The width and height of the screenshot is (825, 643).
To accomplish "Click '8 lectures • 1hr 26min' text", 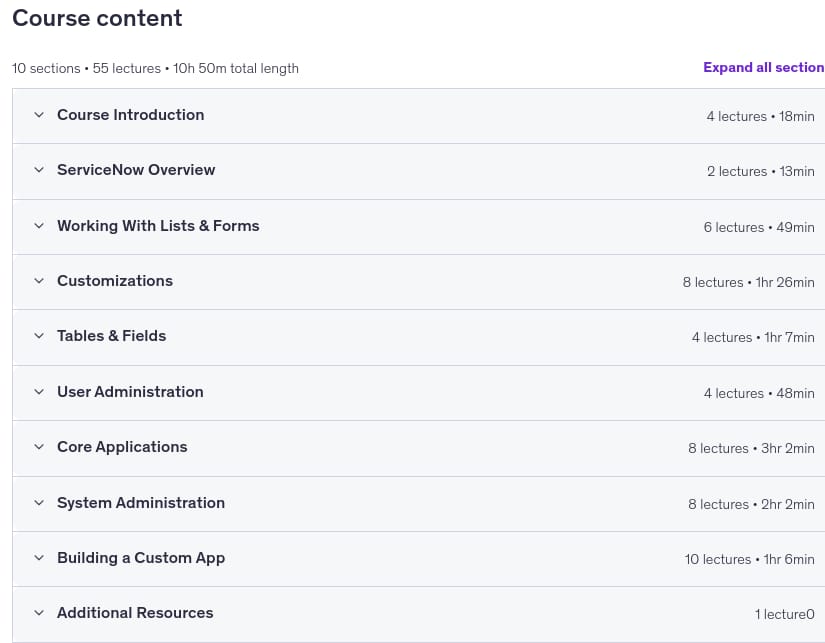I will pyautogui.click(x=749, y=283).
